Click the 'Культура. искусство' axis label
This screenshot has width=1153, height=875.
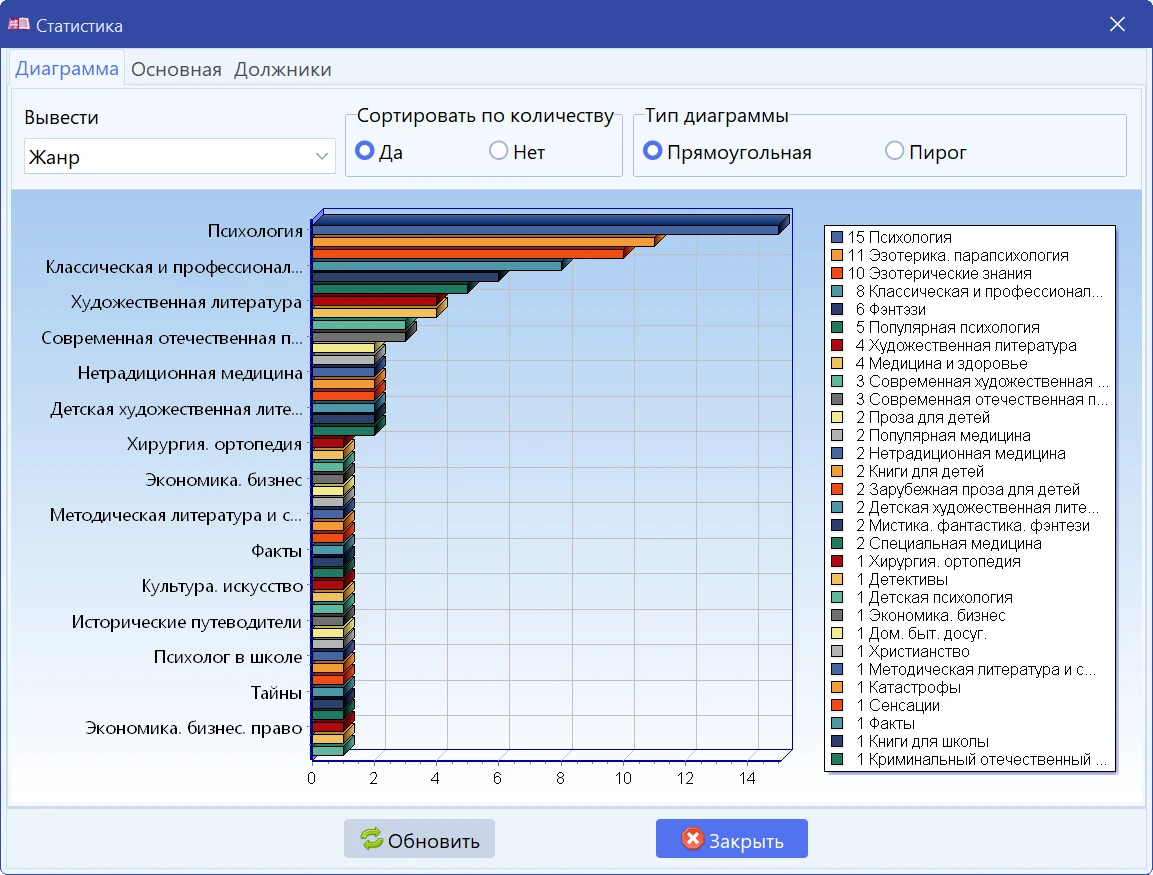(221, 587)
